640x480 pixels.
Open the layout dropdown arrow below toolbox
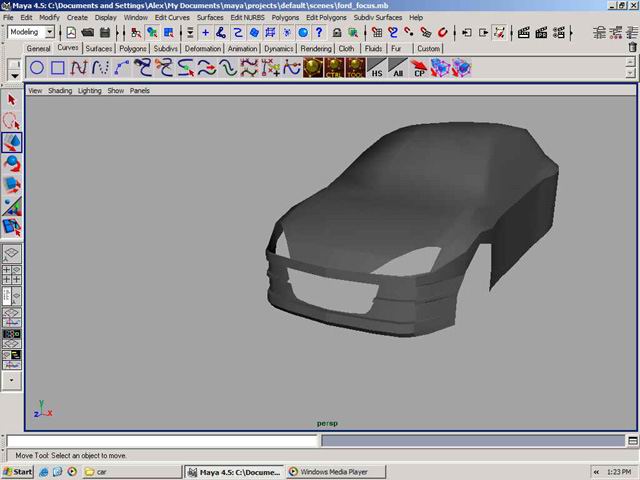pyautogui.click(x=12, y=380)
